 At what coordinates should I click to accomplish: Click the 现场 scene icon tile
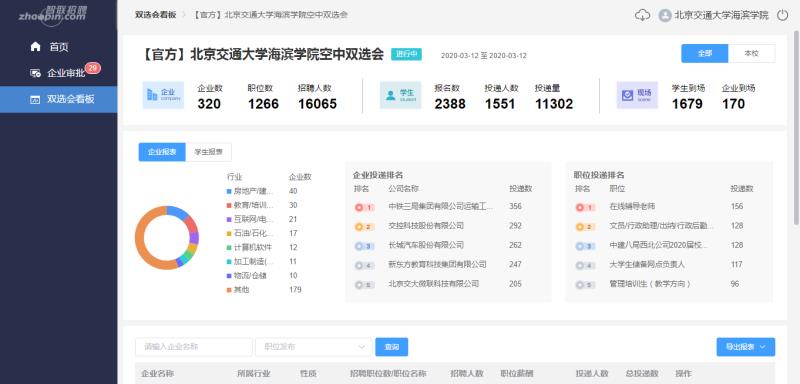click(x=637, y=95)
